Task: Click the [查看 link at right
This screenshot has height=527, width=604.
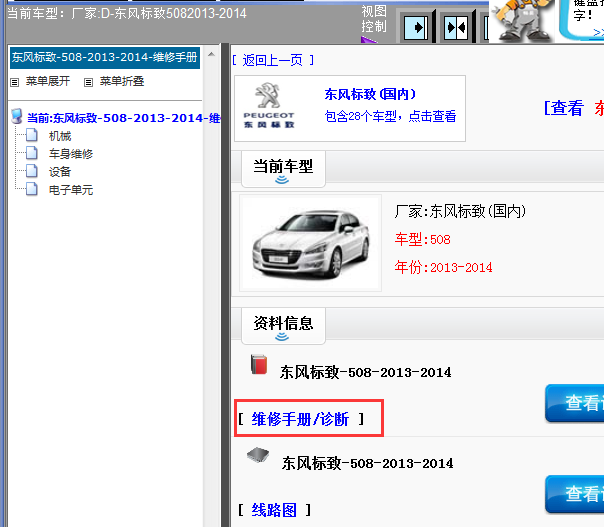Action: click(x=564, y=108)
